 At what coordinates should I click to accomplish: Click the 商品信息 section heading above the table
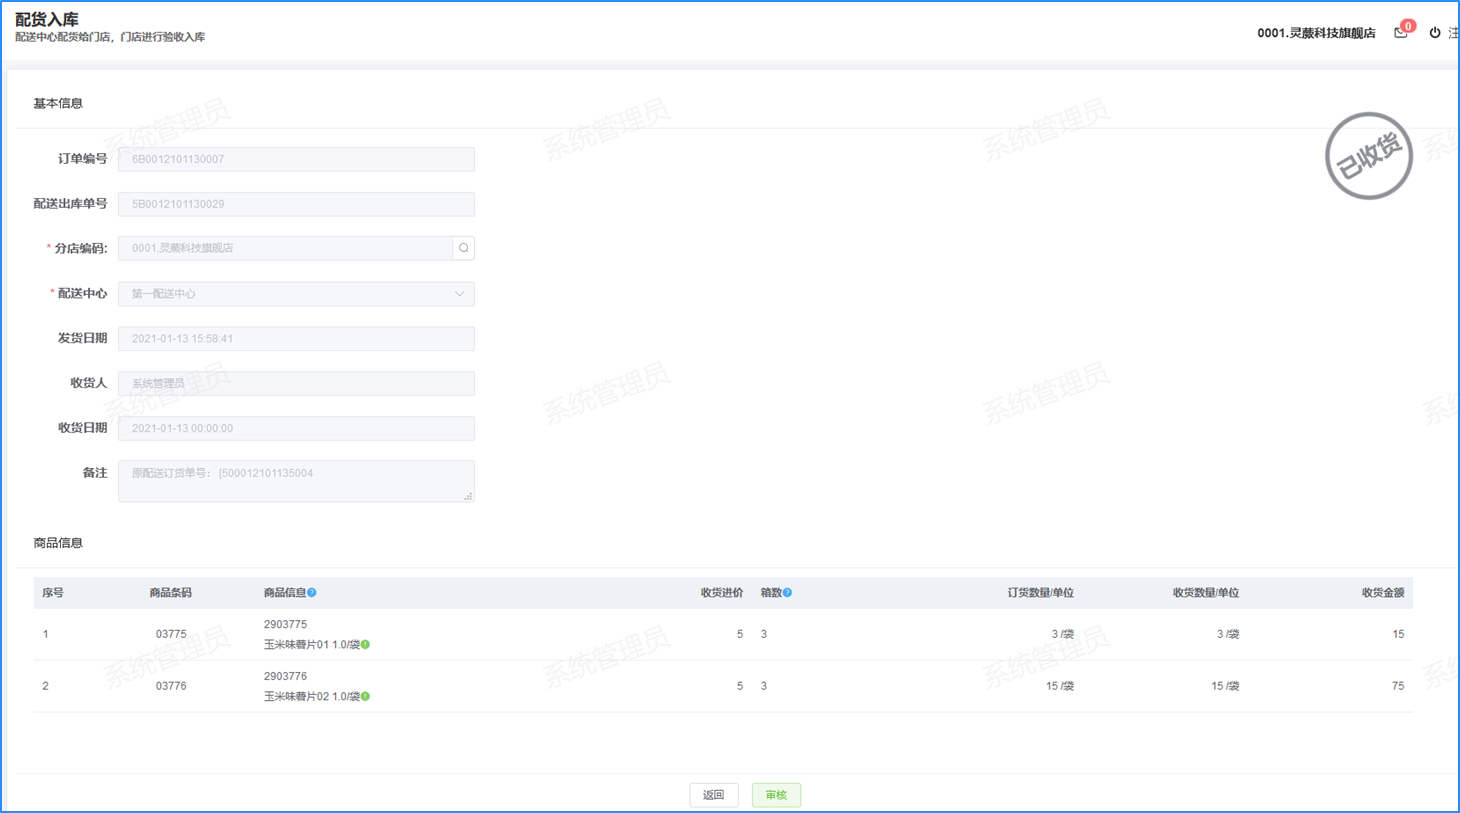pos(58,543)
